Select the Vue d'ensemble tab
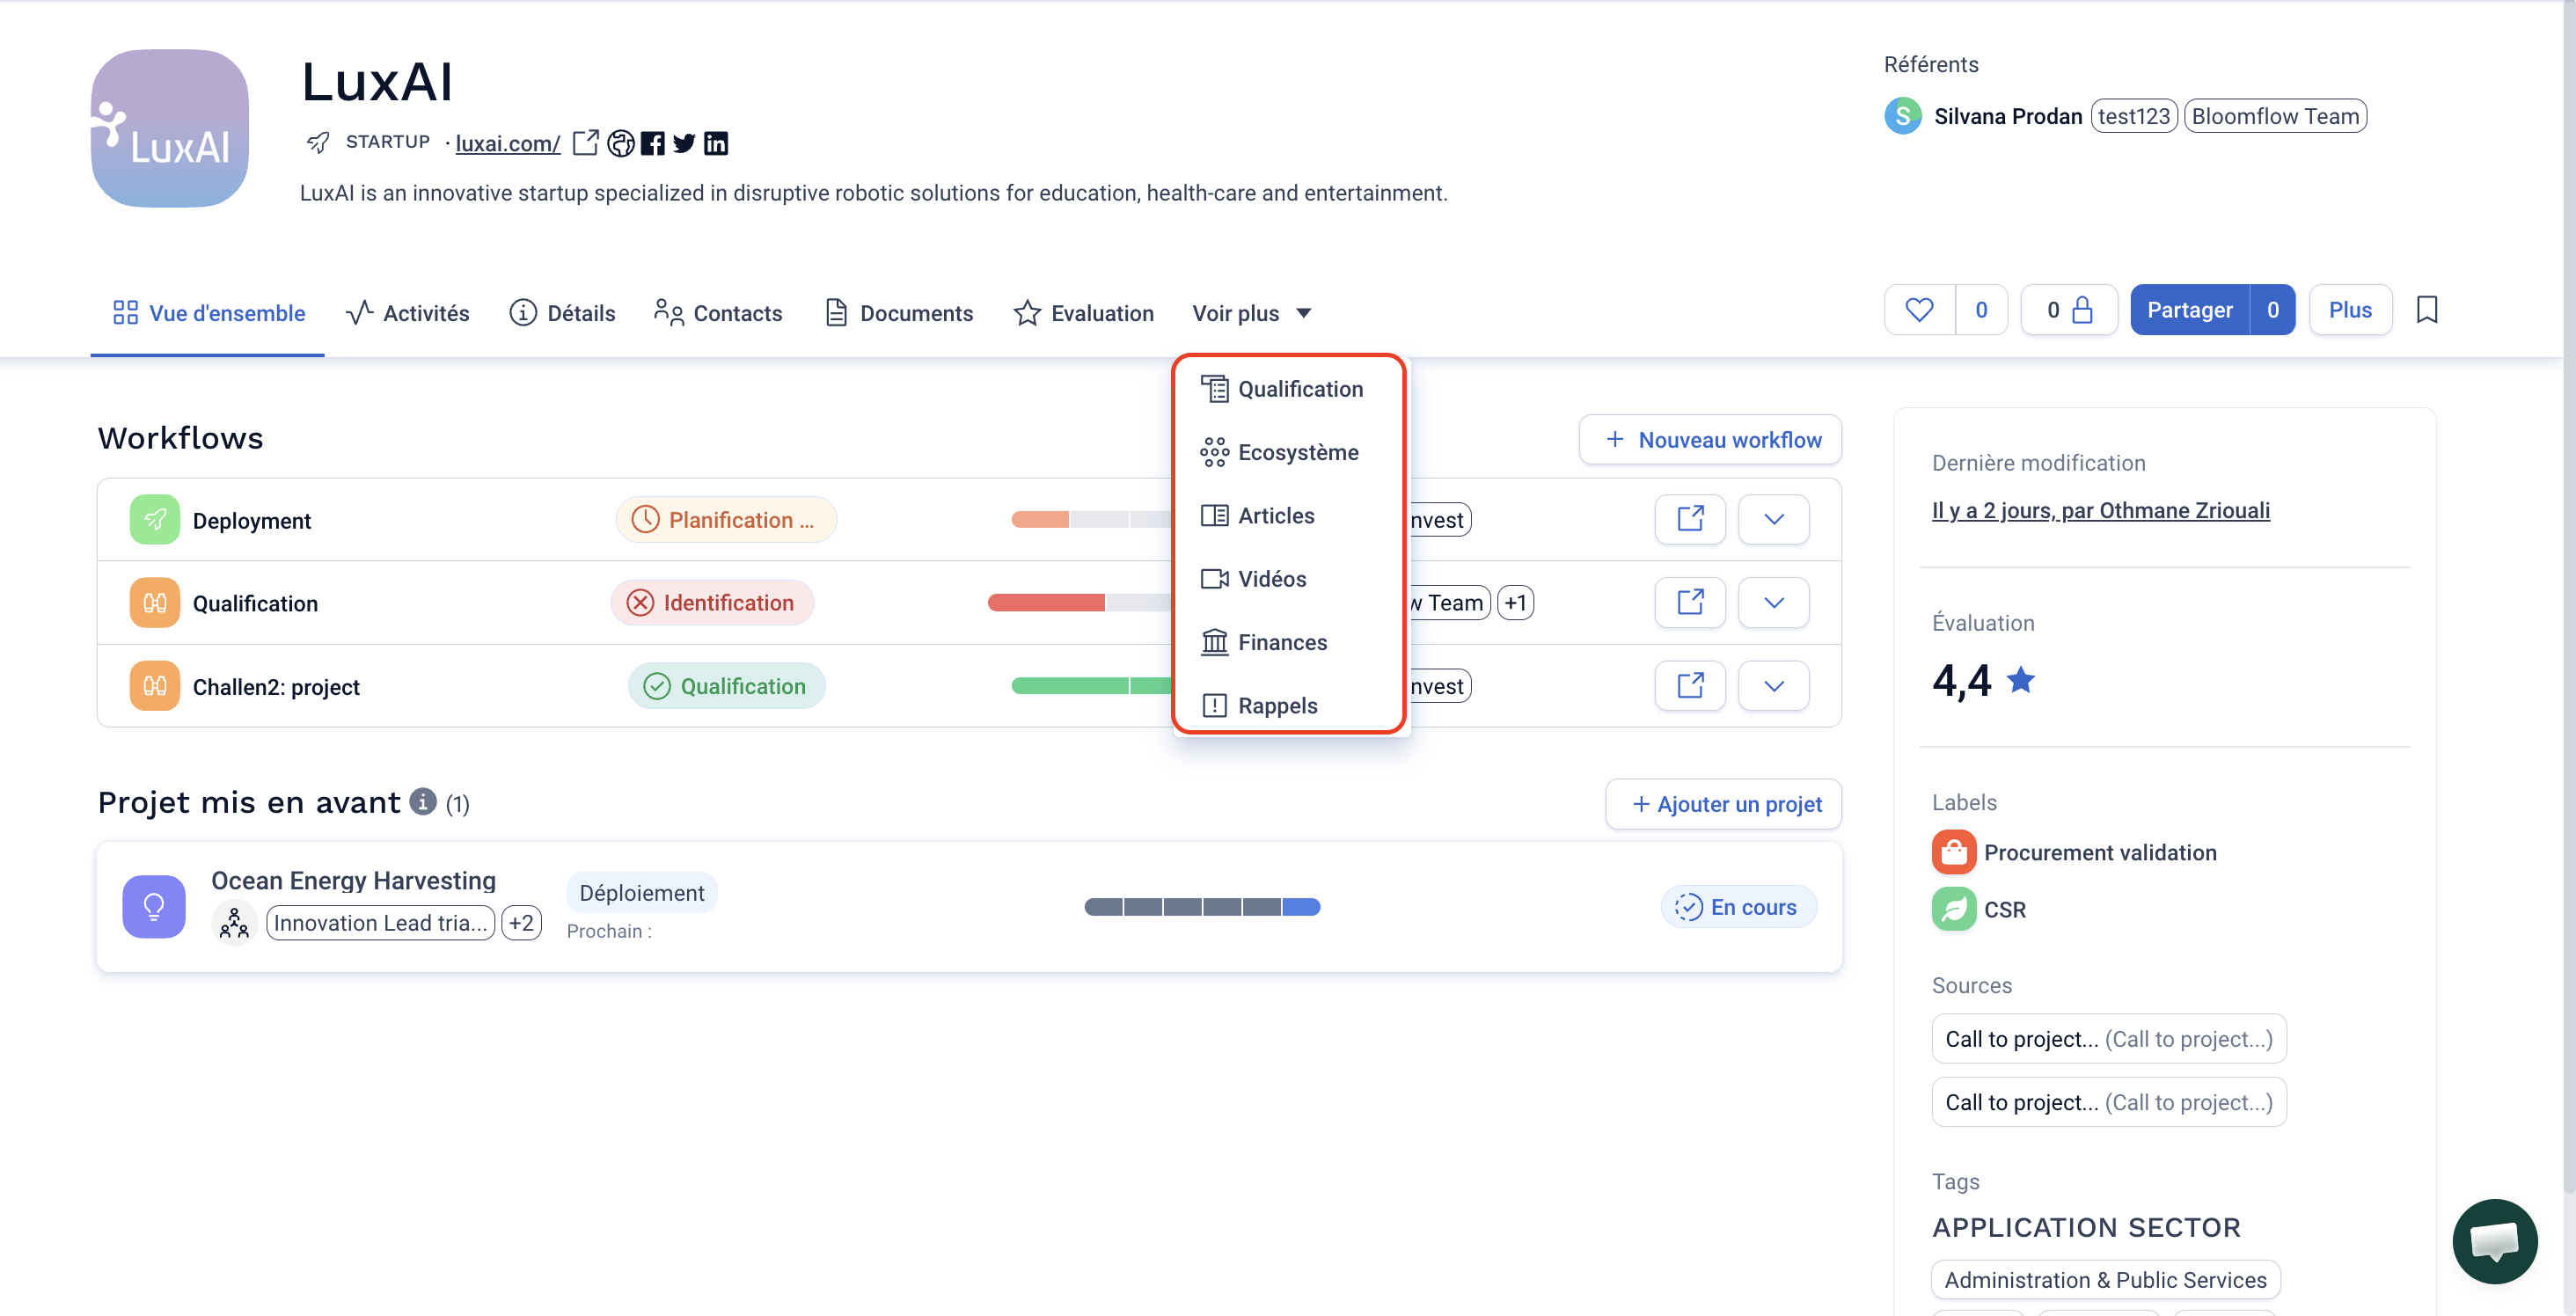 pyautogui.click(x=208, y=313)
